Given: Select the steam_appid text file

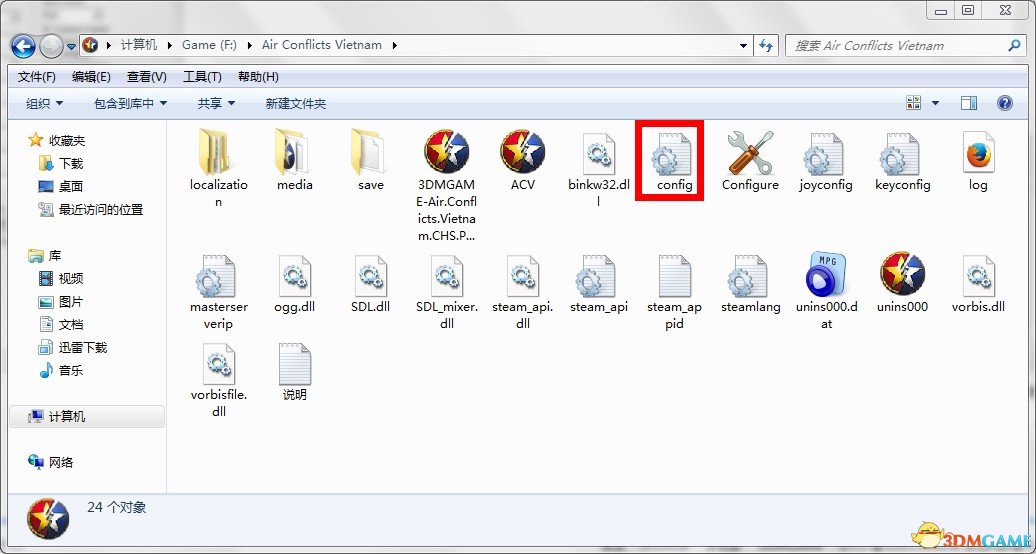Looking at the screenshot, I should point(674,292).
